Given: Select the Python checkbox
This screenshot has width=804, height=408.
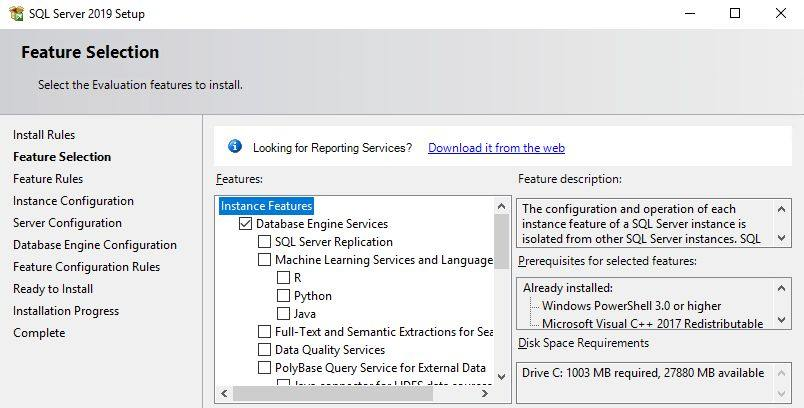Looking at the screenshot, I should [x=283, y=296].
